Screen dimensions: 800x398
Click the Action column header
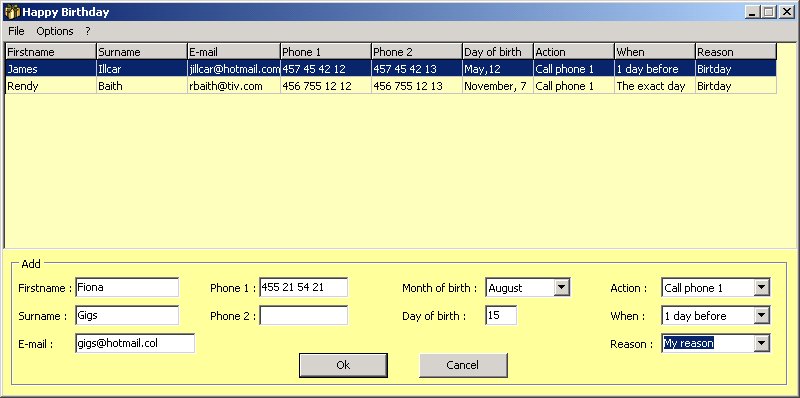coord(574,52)
